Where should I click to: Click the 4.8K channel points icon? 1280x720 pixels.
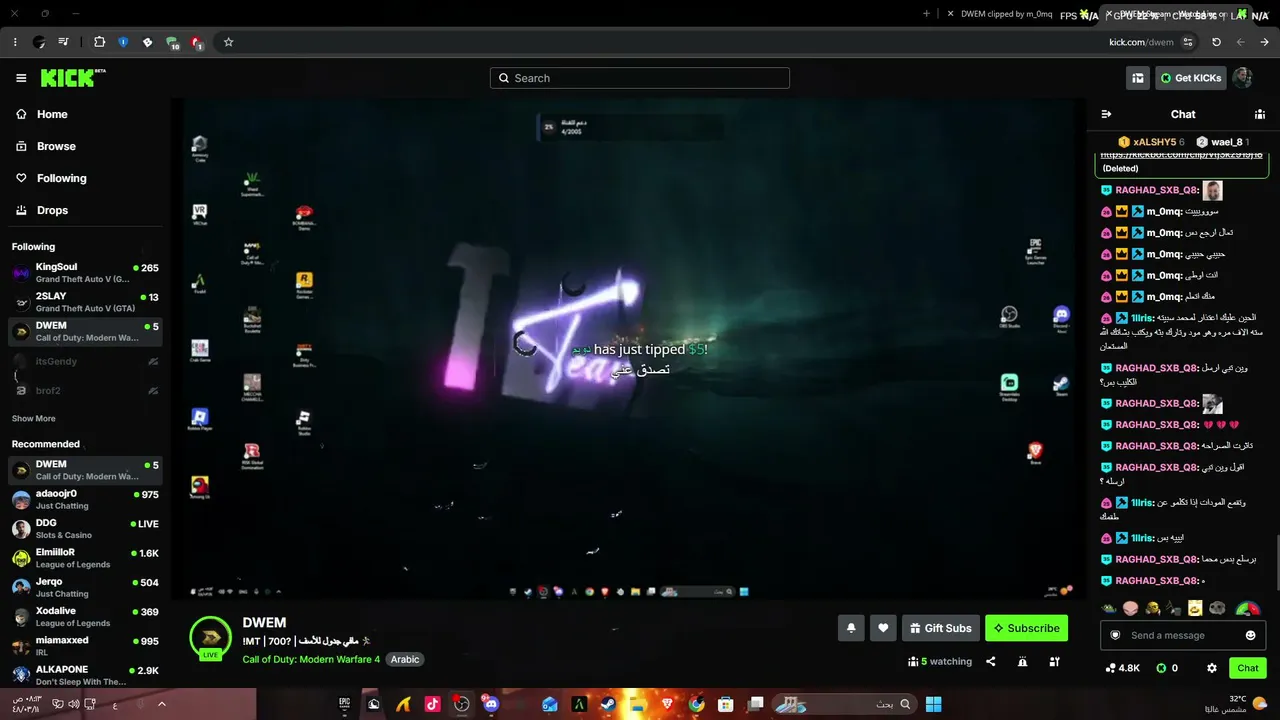1122,668
